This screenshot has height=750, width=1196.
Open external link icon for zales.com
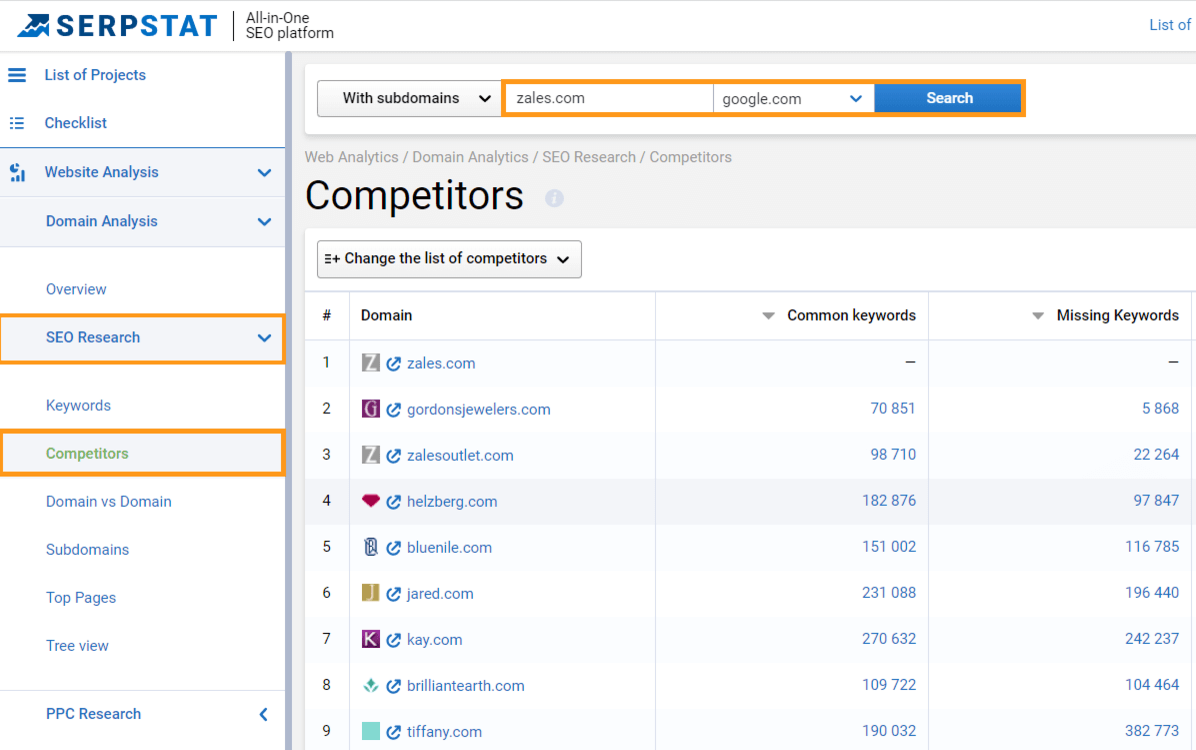(x=394, y=364)
